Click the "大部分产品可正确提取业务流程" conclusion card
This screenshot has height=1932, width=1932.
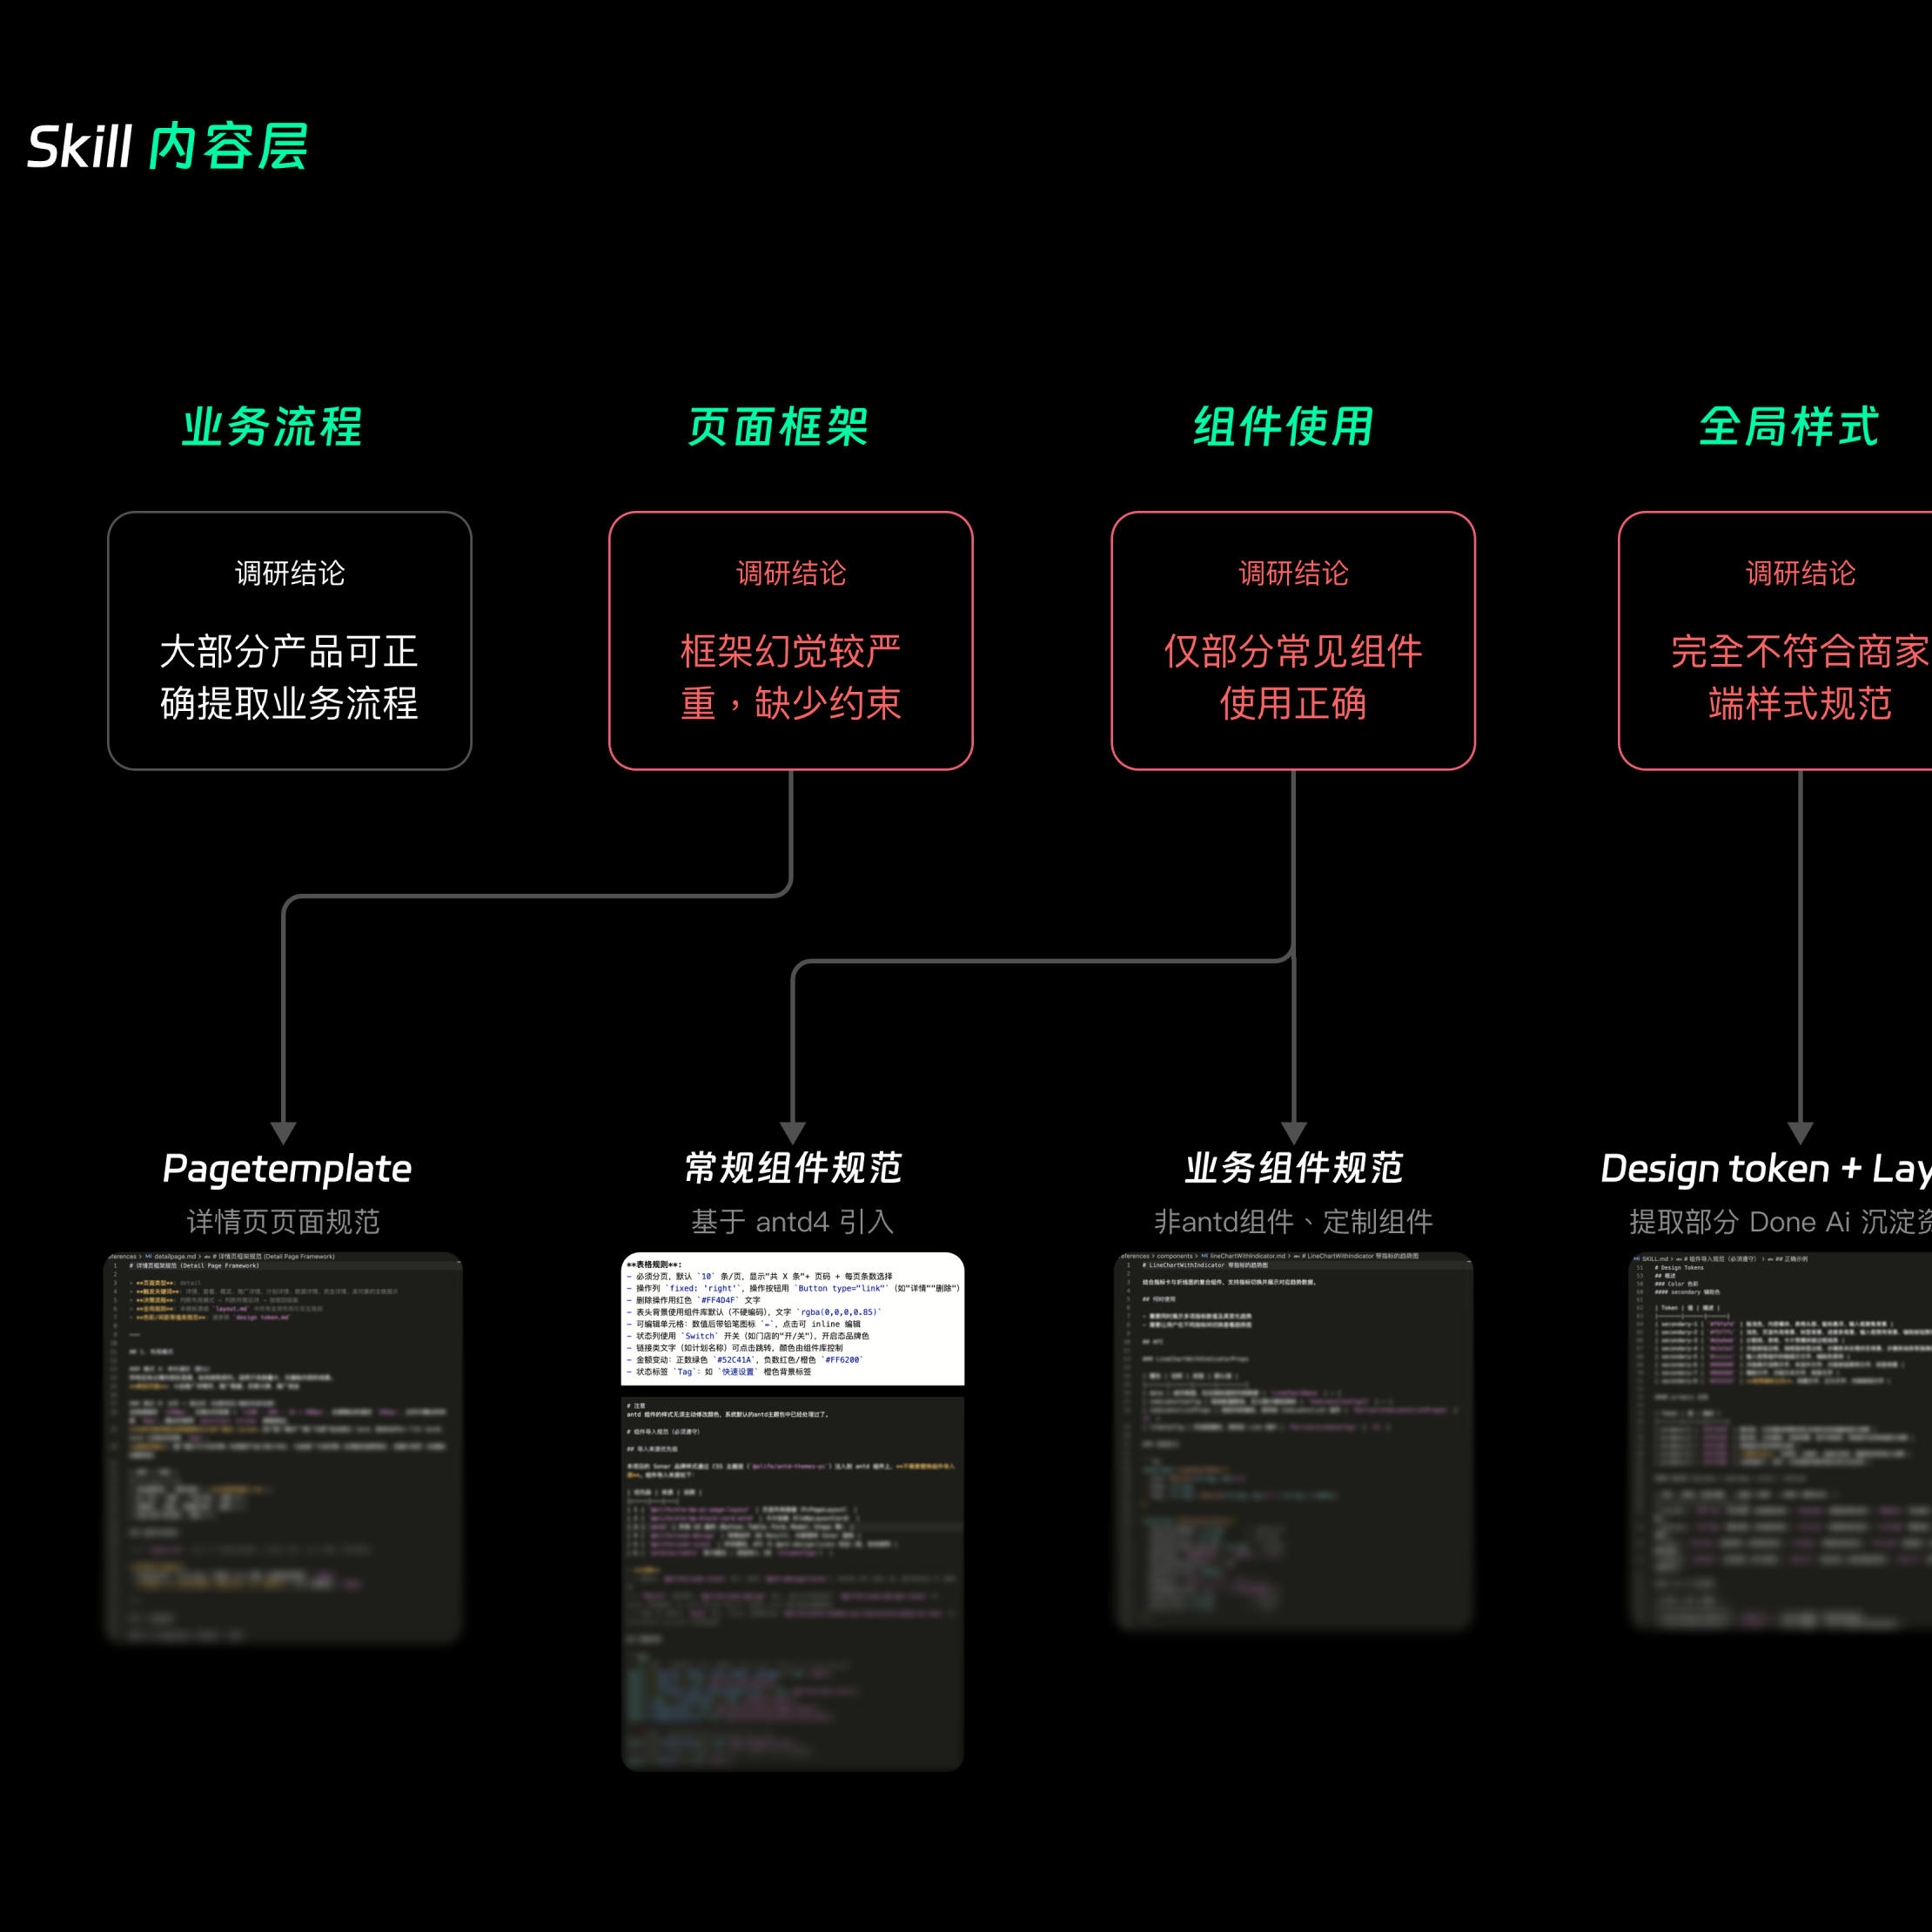point(290,641)
